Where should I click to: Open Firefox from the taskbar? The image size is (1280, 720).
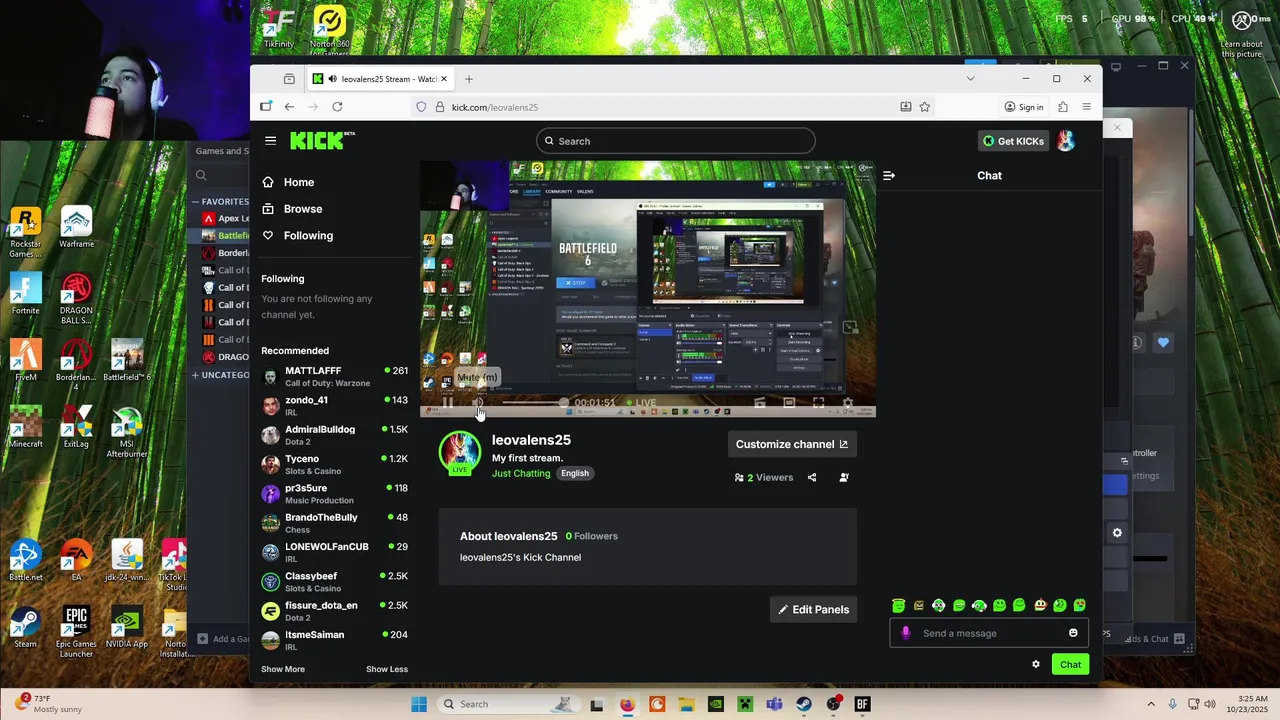tap(627, 704)
